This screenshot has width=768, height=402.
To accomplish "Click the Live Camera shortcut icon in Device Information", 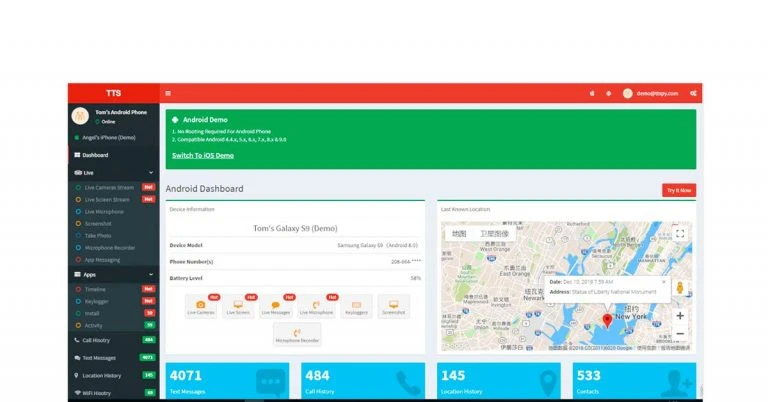I will [200, 306].
